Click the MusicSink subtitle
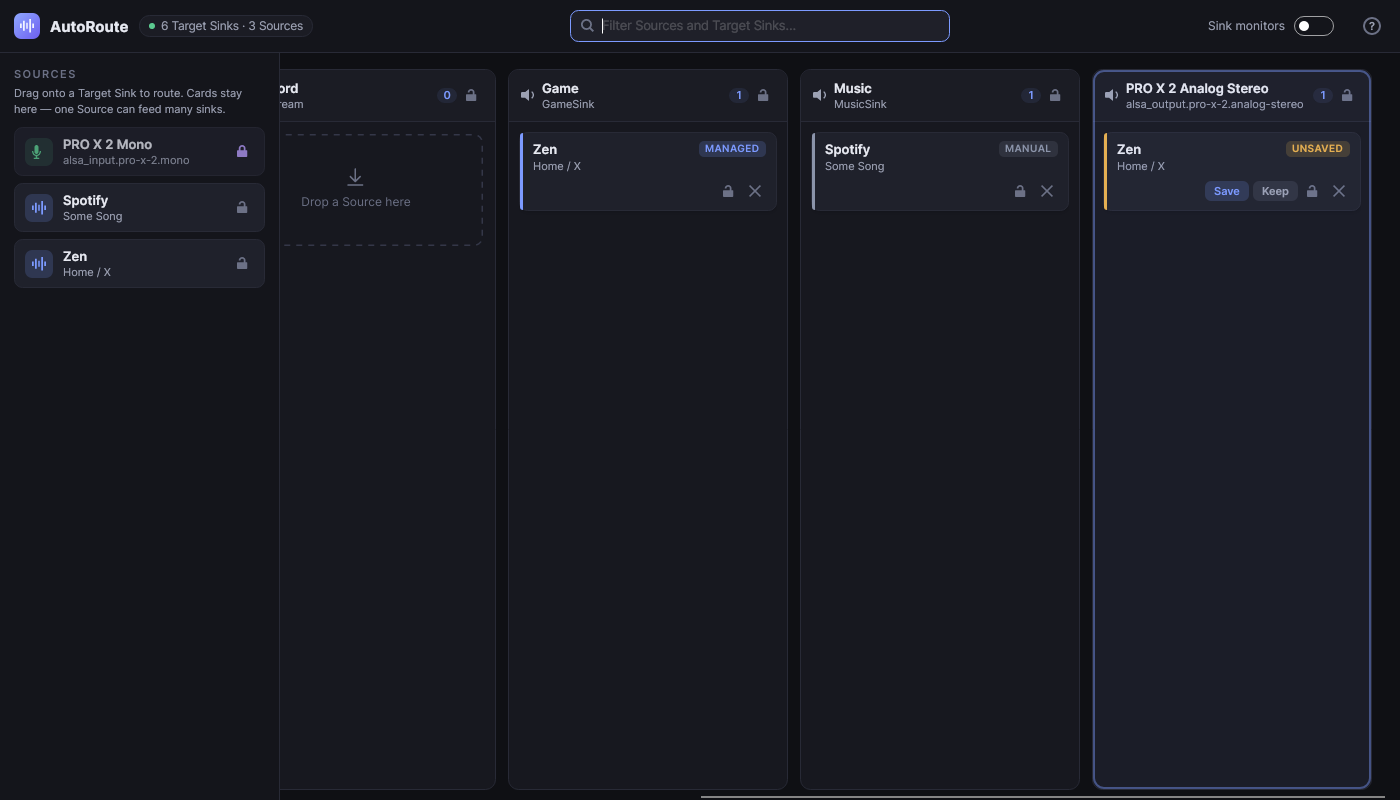1400x800 pixels. 860,104
